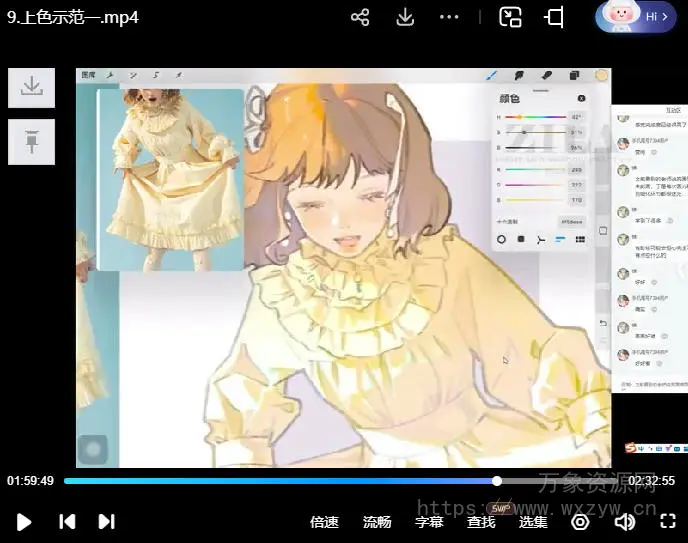
Task: Click the crop screenshot icon in top bar
Action: [x=554, y=17]
